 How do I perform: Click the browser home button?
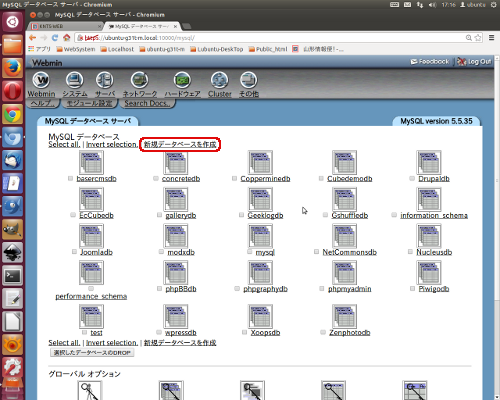point(67,38)
